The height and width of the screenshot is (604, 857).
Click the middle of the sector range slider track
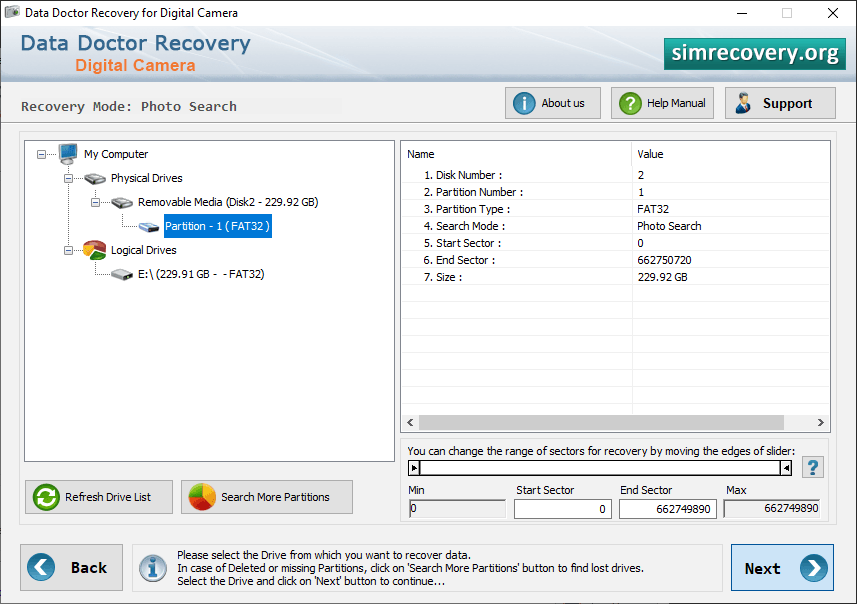pyautogui.click(x=600, y=468)
